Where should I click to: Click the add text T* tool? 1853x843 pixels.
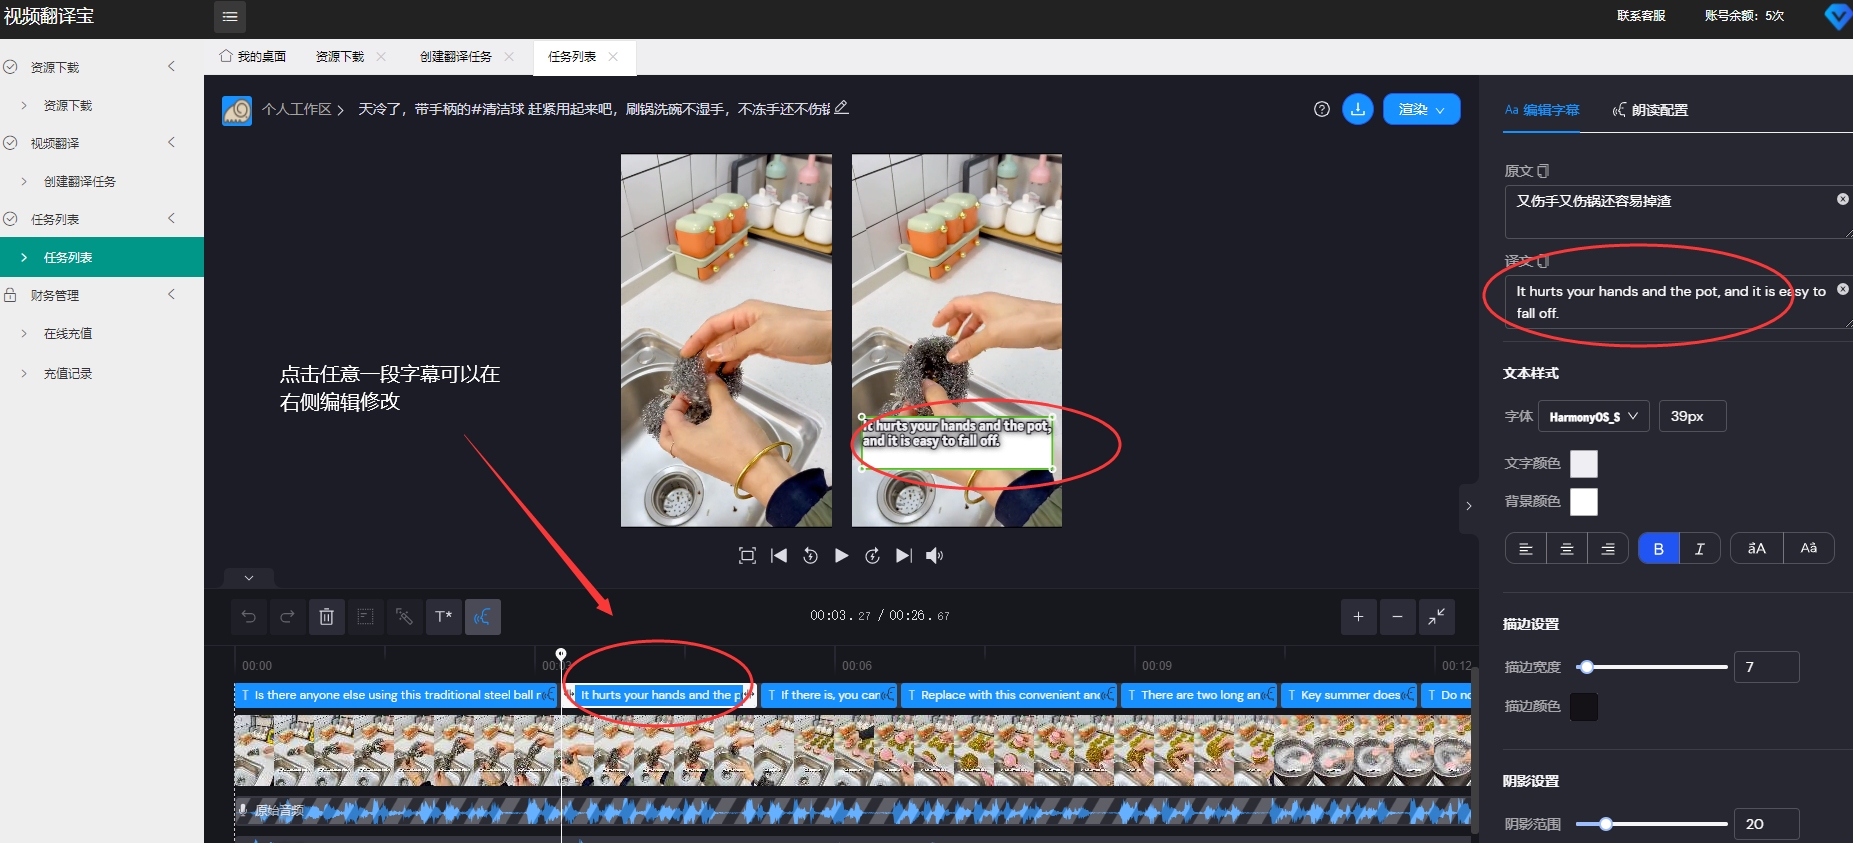[x=443, y=617]
